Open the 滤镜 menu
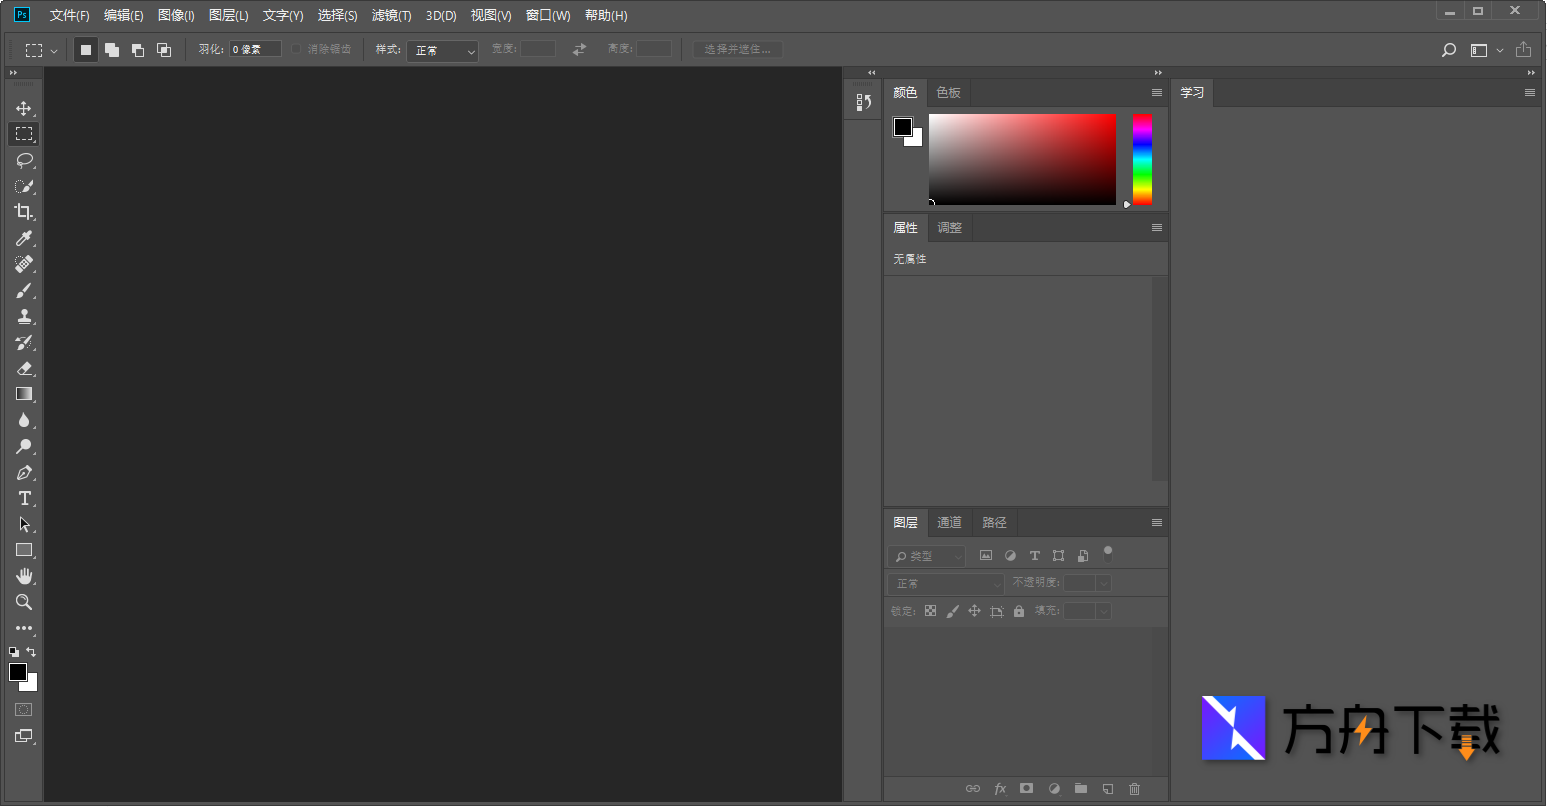The width and height of the screenshot is (1547, 807). coord(391,15)
